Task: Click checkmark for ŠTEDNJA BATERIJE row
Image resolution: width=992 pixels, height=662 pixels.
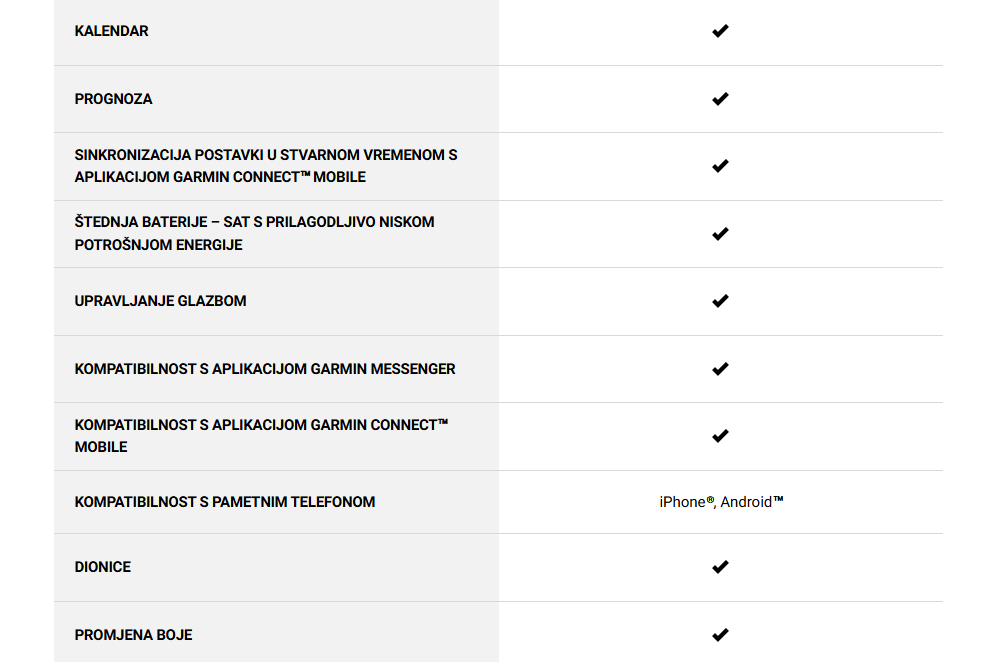Action: 720,234
